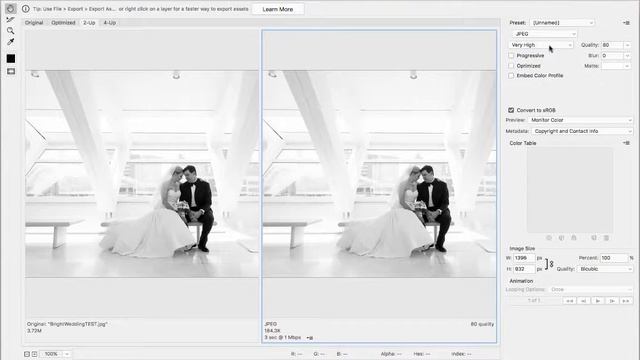Click the previous frame animation button
Image resolution: width=640 pixels, height=360 pixels.
tap(584, 301)
